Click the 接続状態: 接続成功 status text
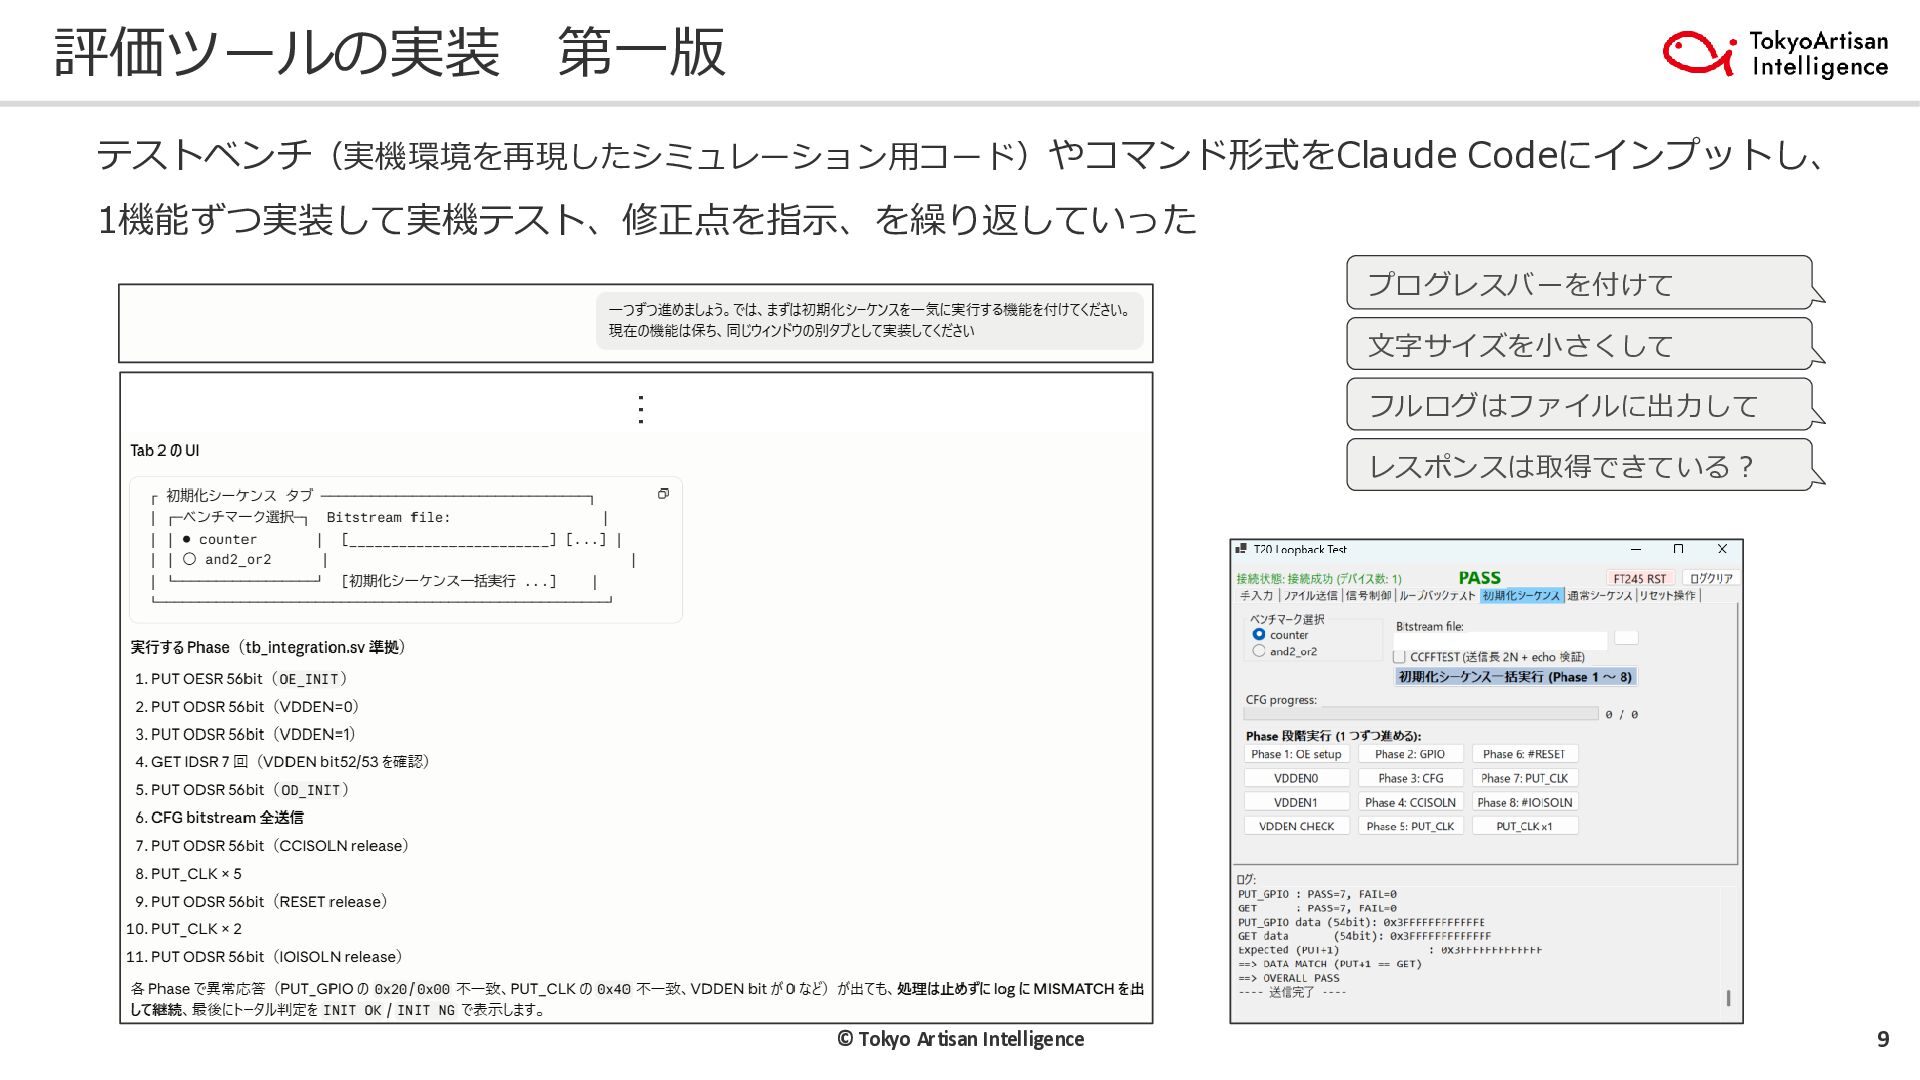Image resolution: width=1920 pixels, height=1080 pixels. coord(1319,578)
